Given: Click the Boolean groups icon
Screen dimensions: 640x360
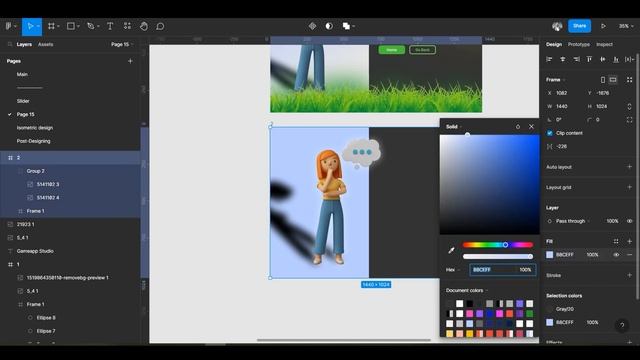Looking at the screenshot, I should [x=346, y=26].
